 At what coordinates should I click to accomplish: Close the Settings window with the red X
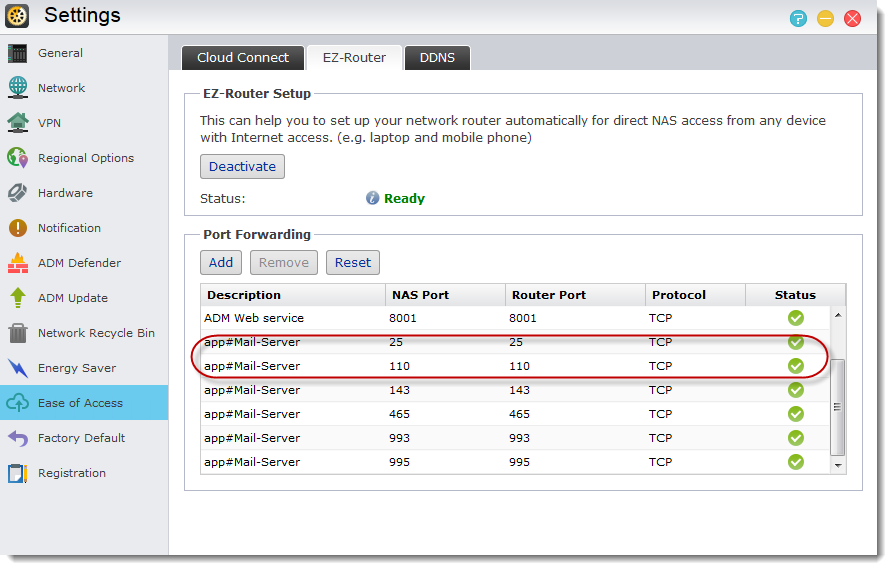(852, 19)
